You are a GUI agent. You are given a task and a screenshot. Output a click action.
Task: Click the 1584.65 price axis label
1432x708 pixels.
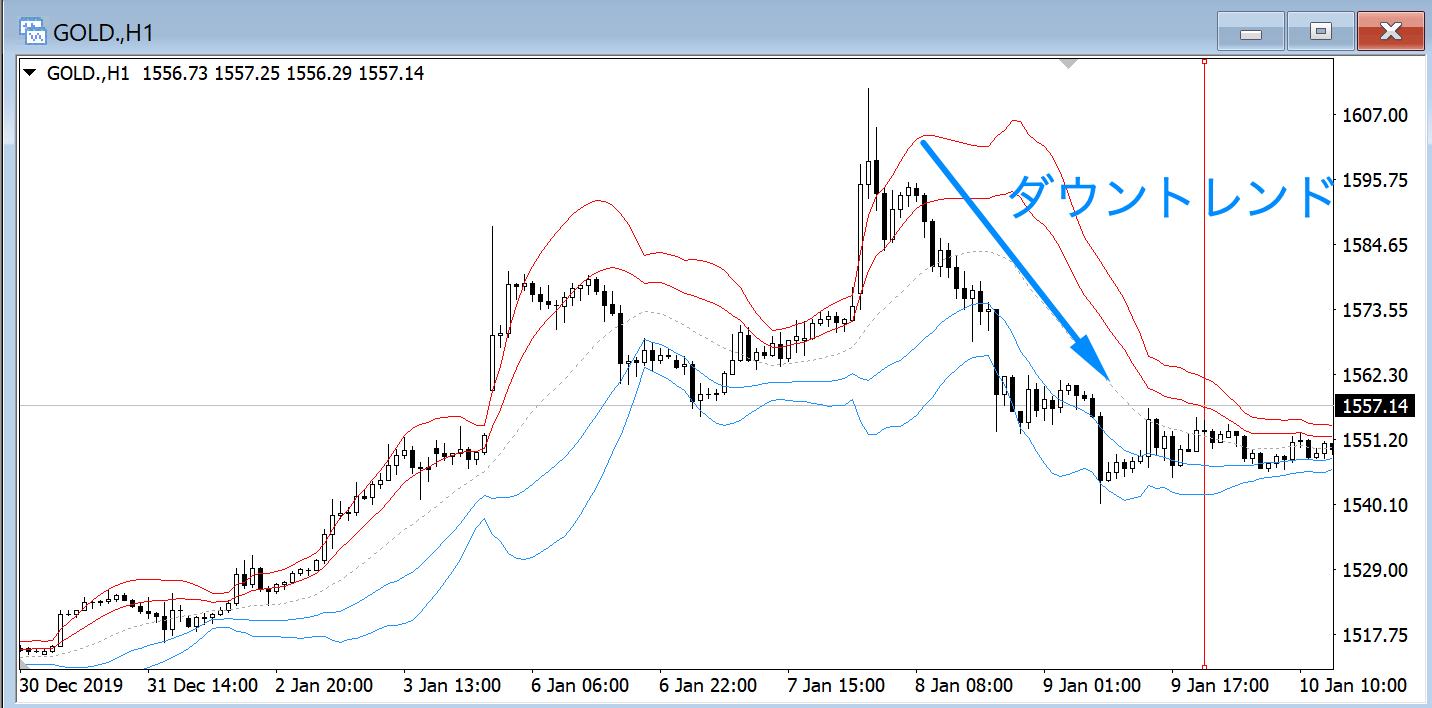tap(1373, 246)
